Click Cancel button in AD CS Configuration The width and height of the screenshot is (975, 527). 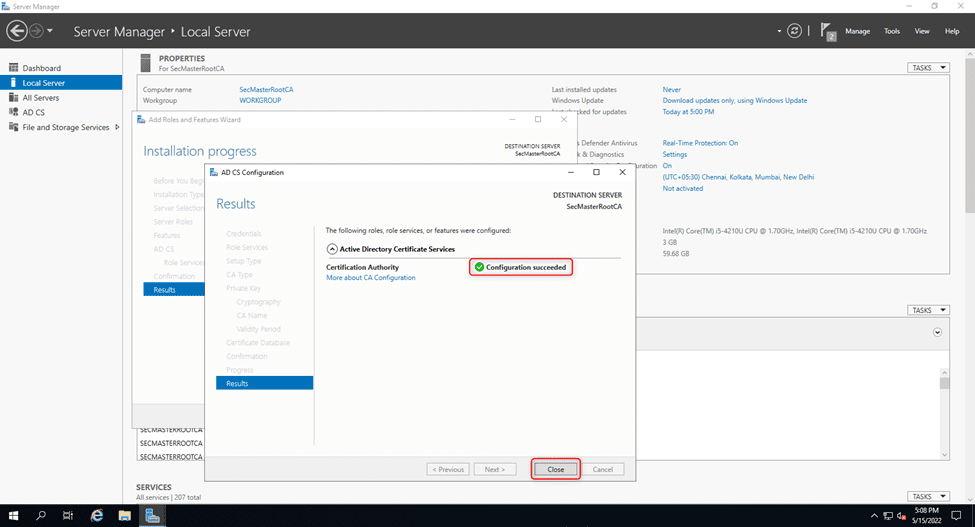603,469
